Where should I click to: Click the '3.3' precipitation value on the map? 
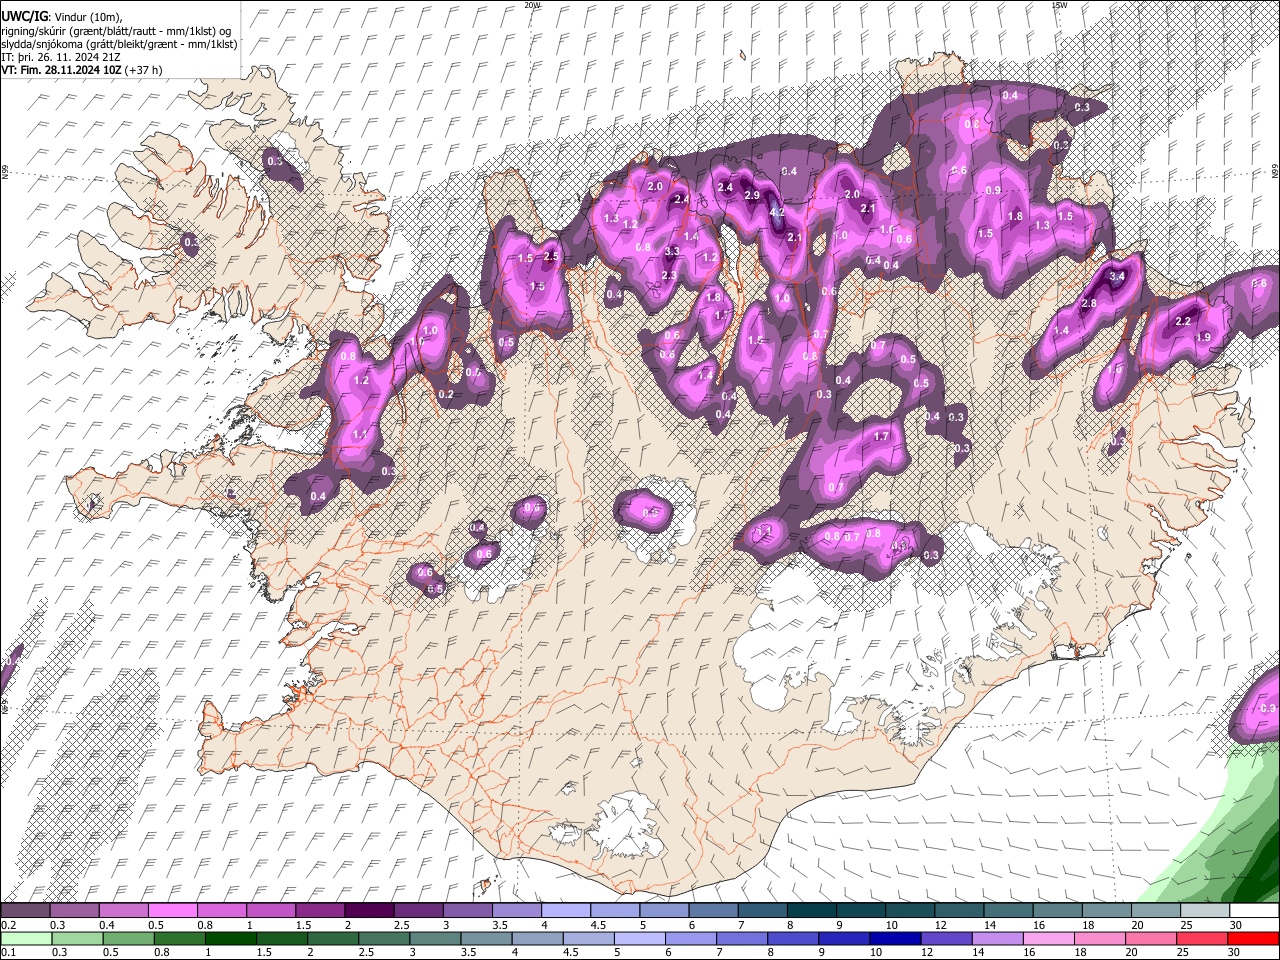[x=672, y=251]
